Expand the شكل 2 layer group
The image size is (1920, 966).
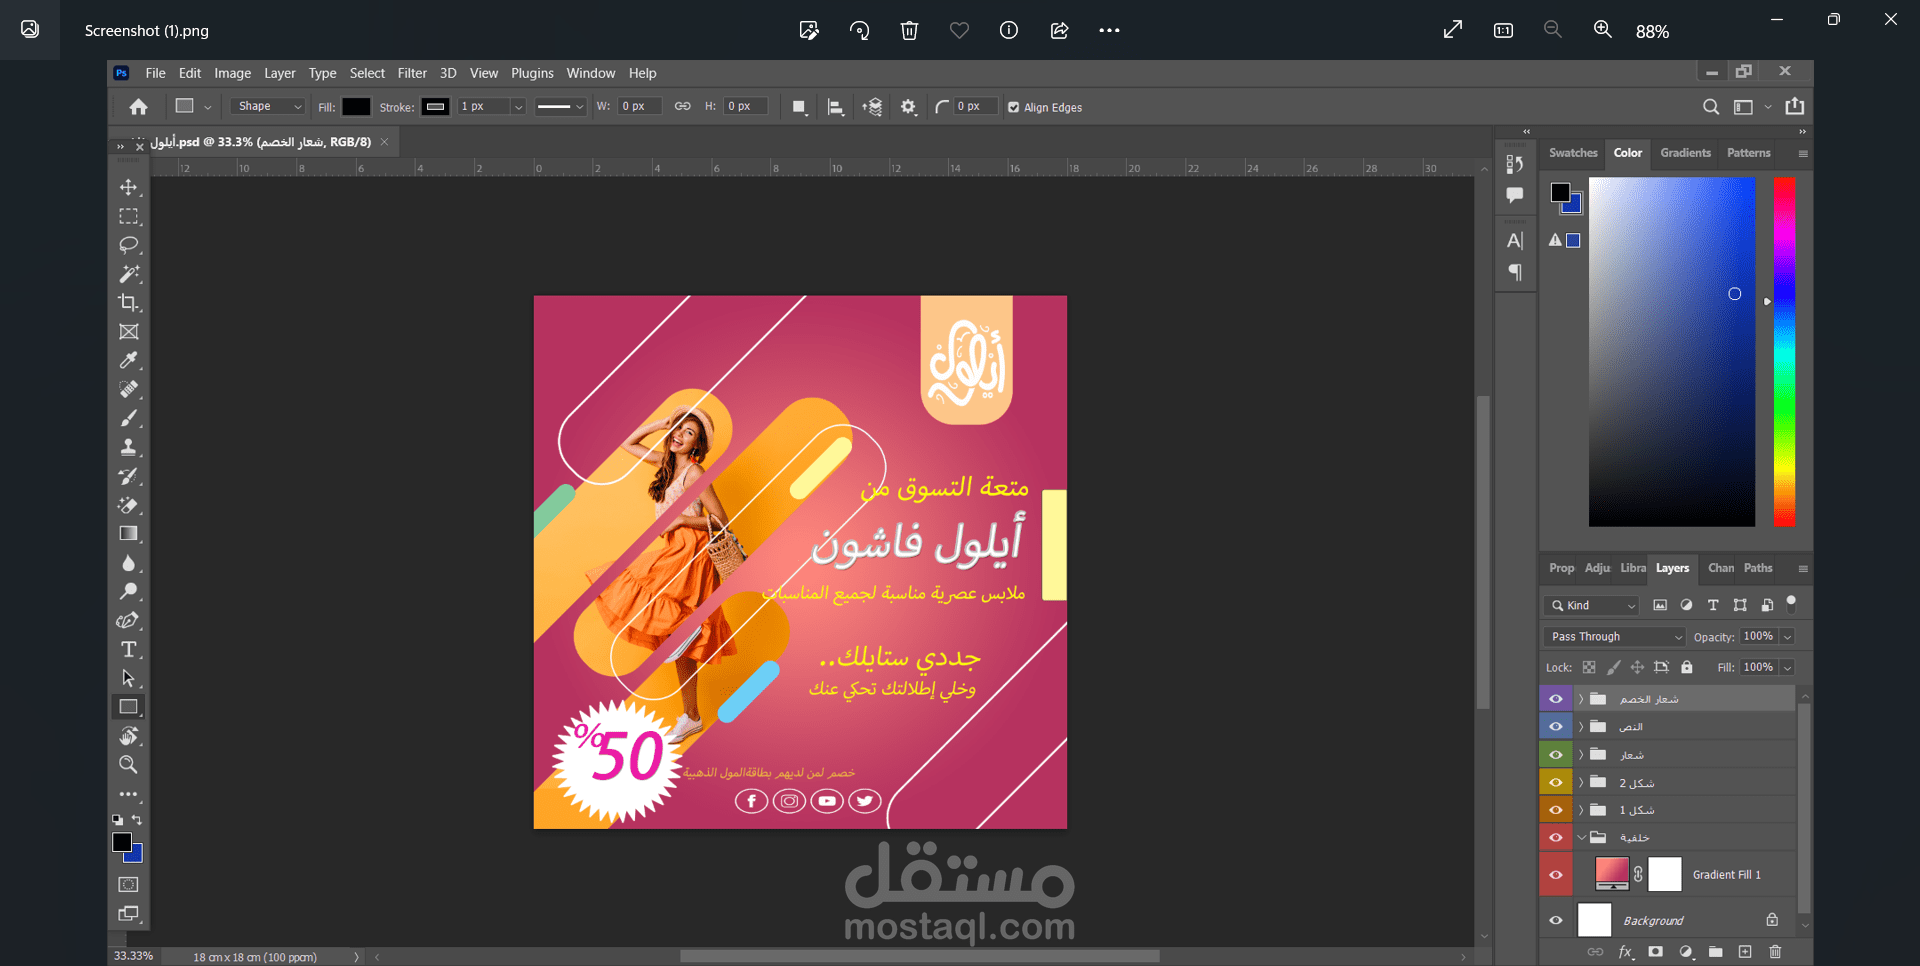(x=1581, y=783)
